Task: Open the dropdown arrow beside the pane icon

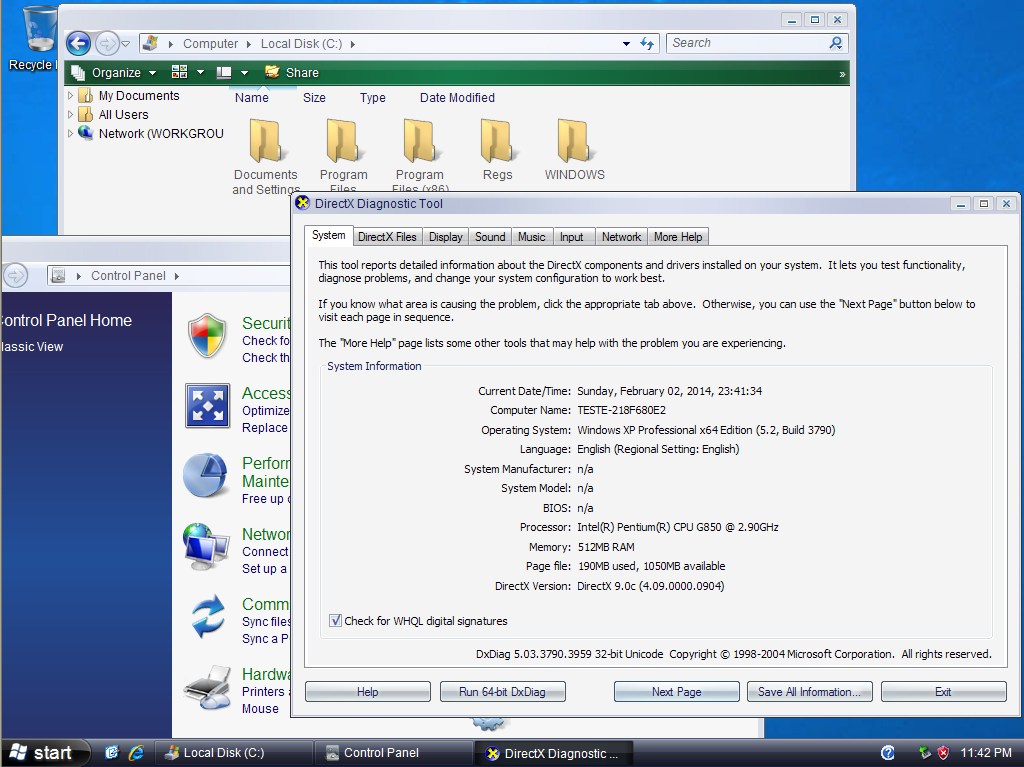Action: [244, 73]
